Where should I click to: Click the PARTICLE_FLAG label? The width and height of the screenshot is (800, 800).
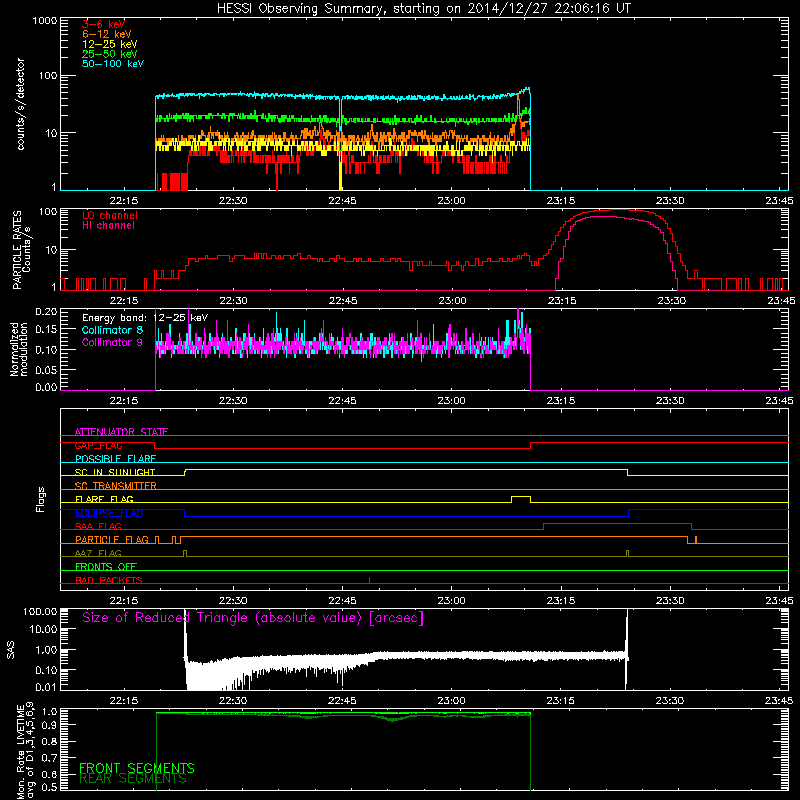coord(112,539)
